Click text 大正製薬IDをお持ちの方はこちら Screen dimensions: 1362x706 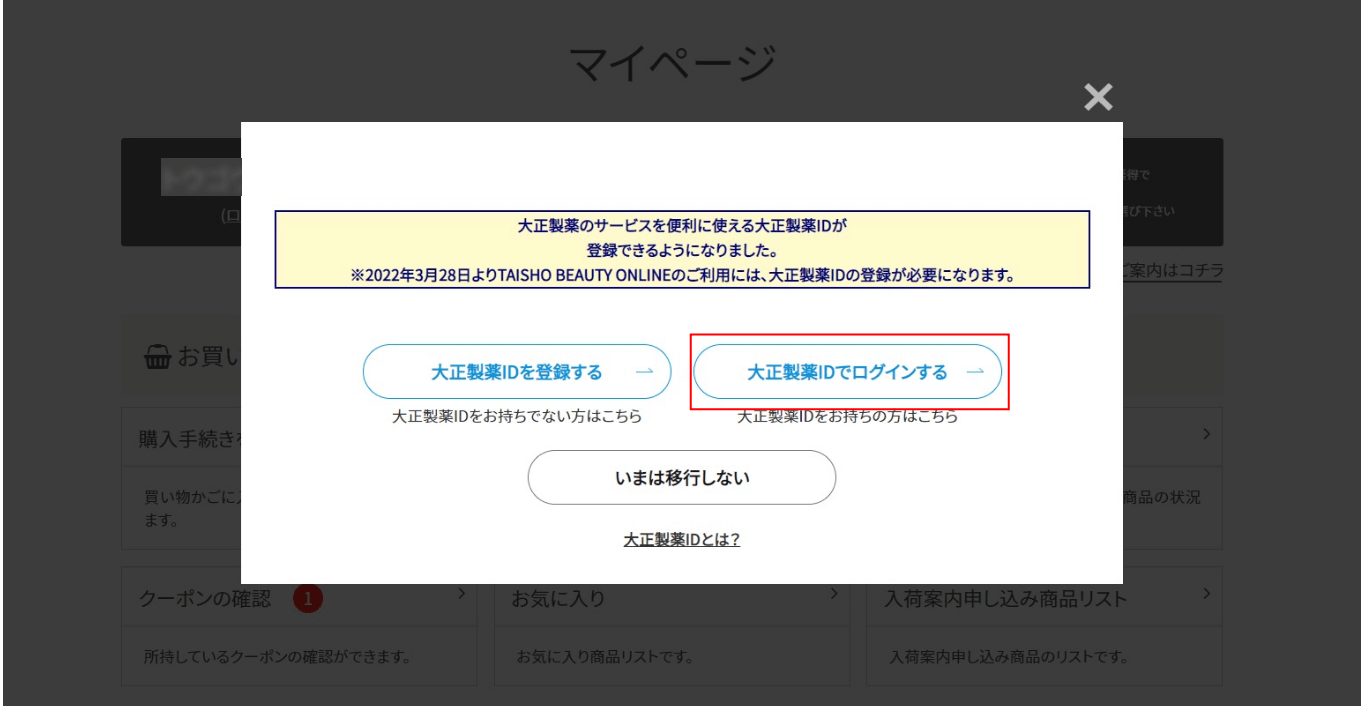[x=848, y=417]
